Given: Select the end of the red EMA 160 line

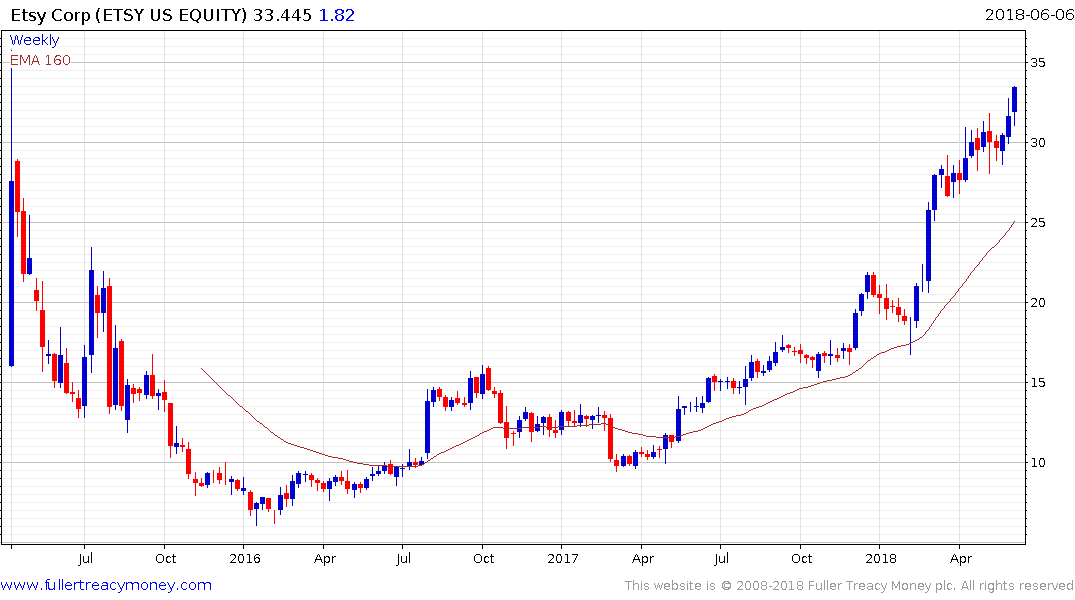Looking at the screenshot, I should 1014,222.
